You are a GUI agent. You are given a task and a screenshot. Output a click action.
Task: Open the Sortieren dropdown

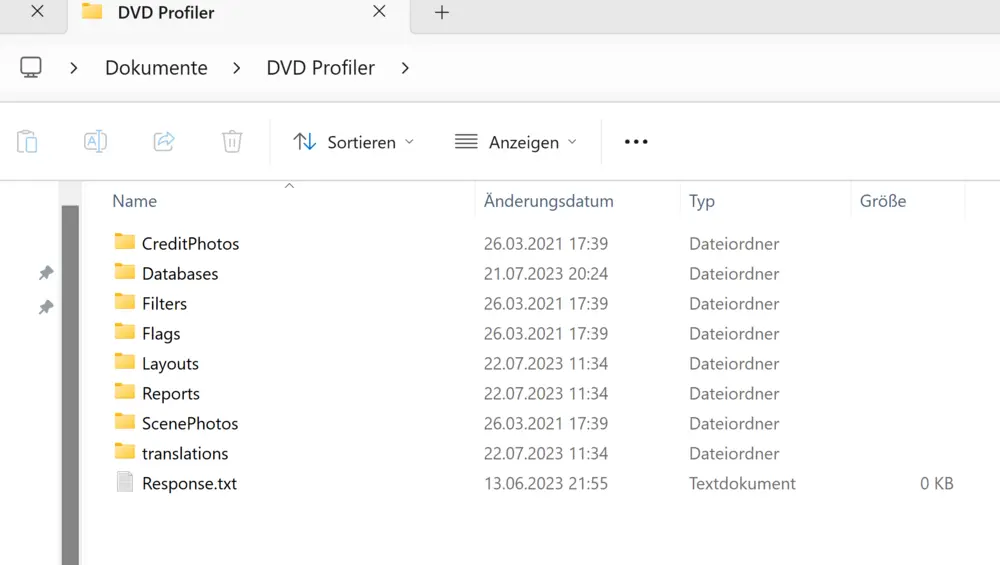tap(354, 142)
